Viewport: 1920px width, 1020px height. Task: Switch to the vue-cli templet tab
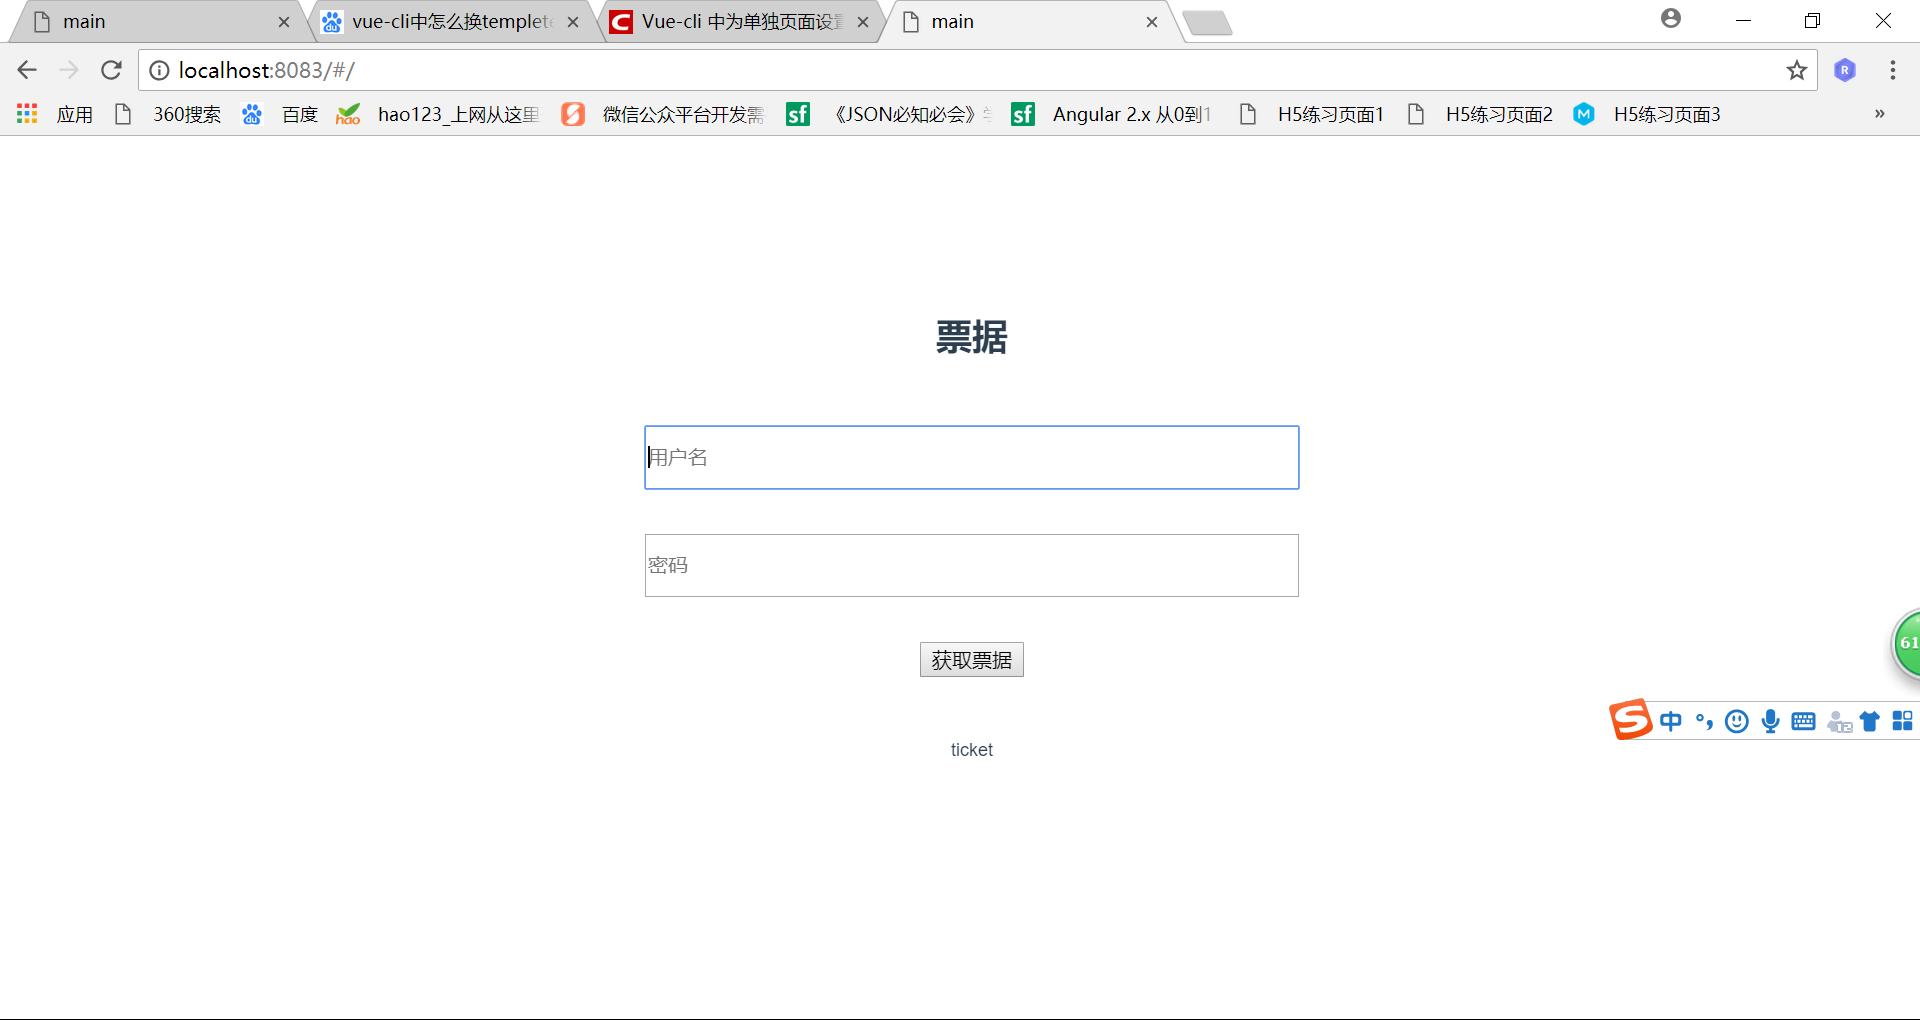tap(450, 22)
